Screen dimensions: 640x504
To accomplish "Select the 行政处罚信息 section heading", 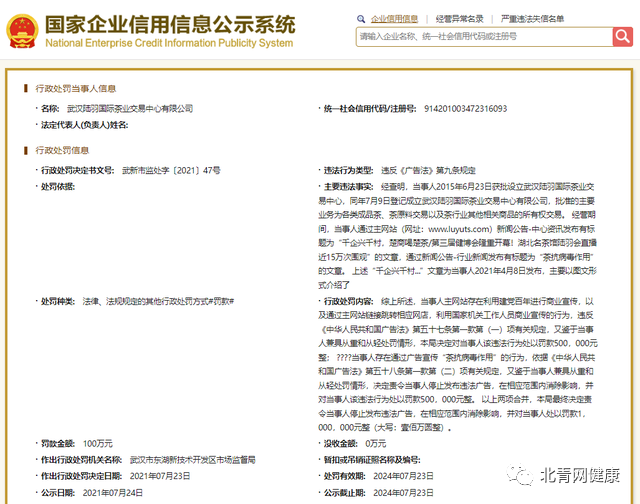I will click(62, 150).
